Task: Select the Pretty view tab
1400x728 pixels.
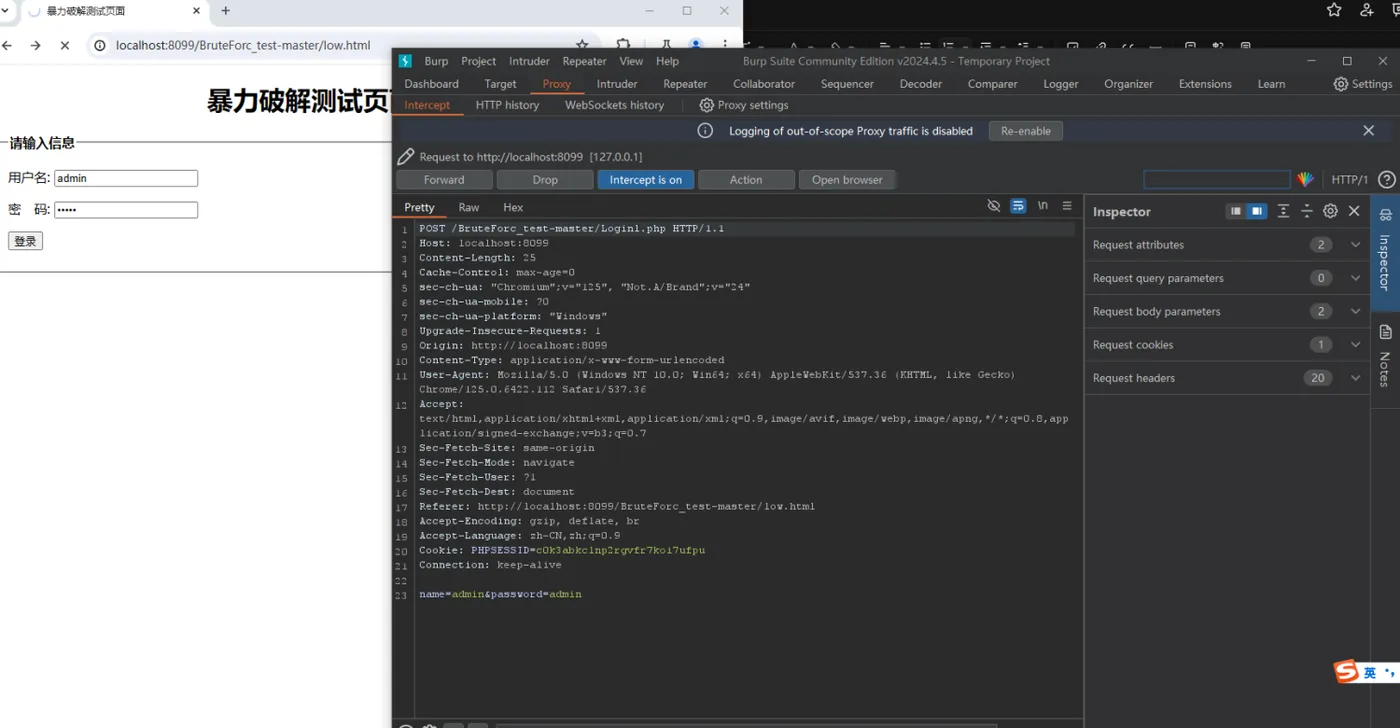Action: [x=419, y=208]
